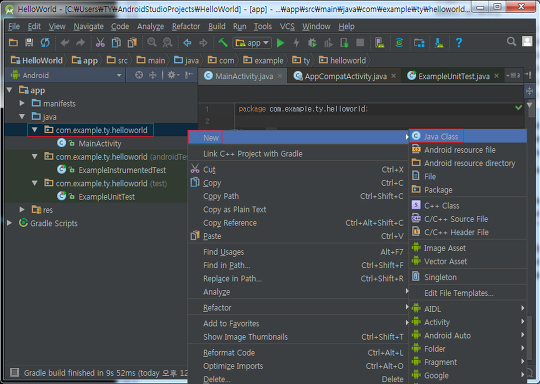Choose Android resource file

click(x=468, y=150)
